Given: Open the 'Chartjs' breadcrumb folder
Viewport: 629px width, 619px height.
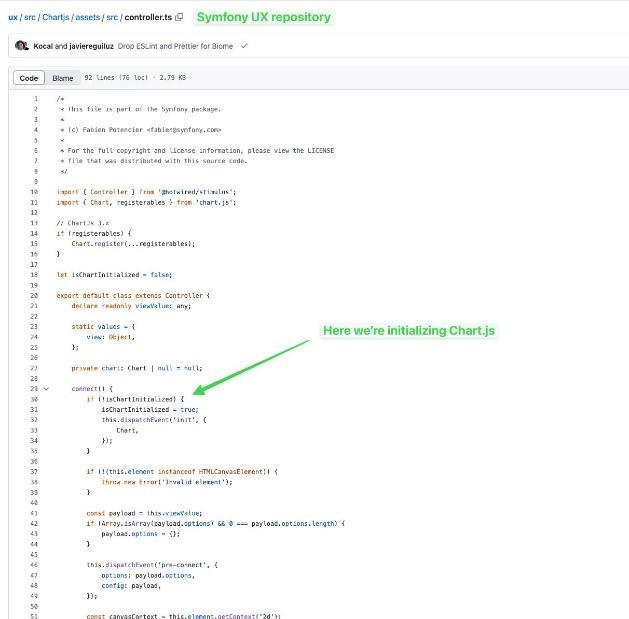Looking at the screenshot, I should [x=55, y=17].
